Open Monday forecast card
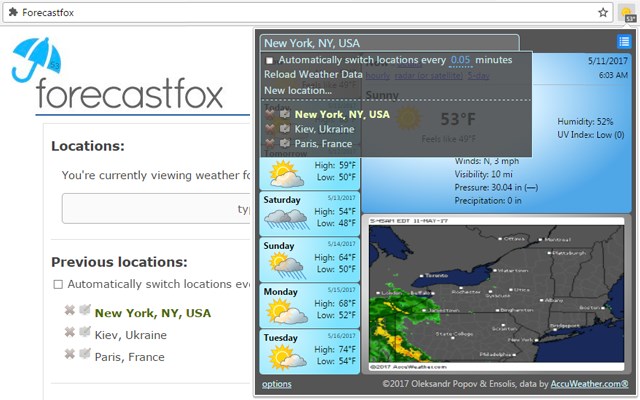Viewport: 640px width, 400px height. 310,306
